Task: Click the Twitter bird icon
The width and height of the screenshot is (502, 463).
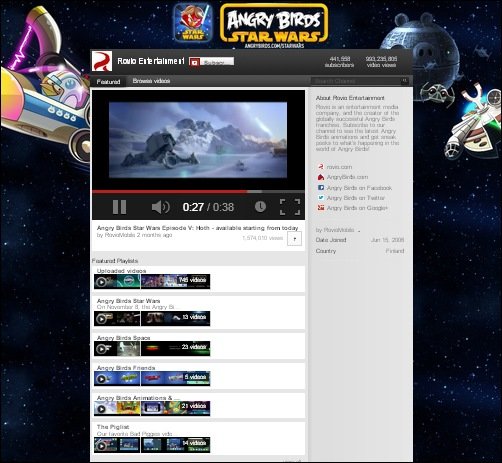Action: (321, 198)
